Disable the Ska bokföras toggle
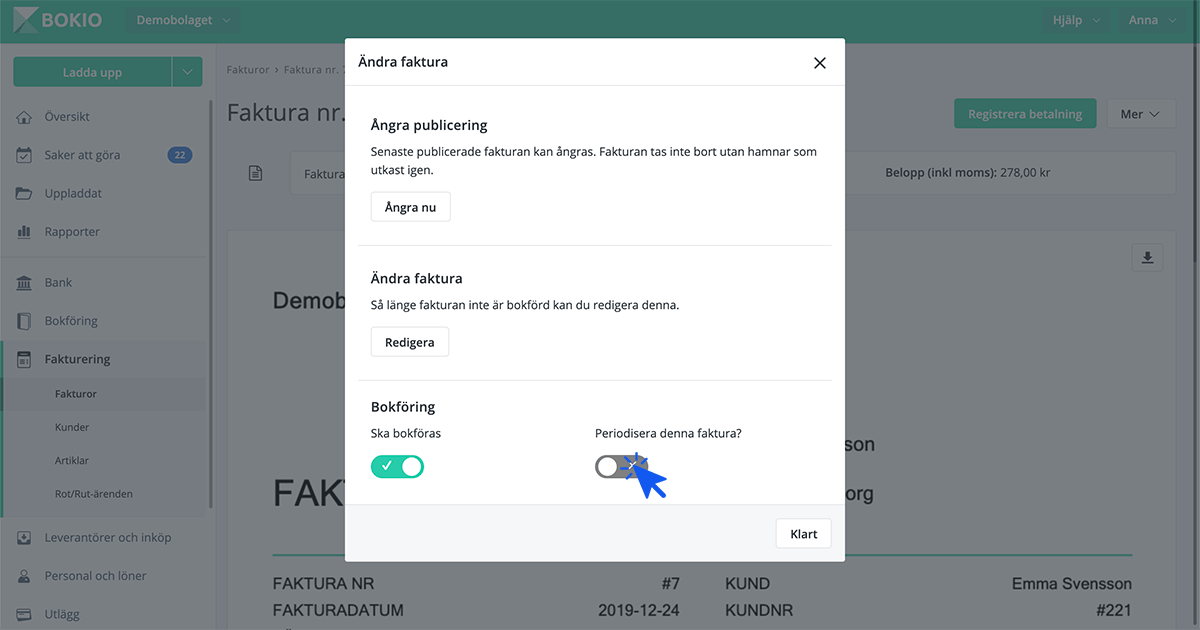This screenshot has width=1200, height=630. click(x=398, y=466)
